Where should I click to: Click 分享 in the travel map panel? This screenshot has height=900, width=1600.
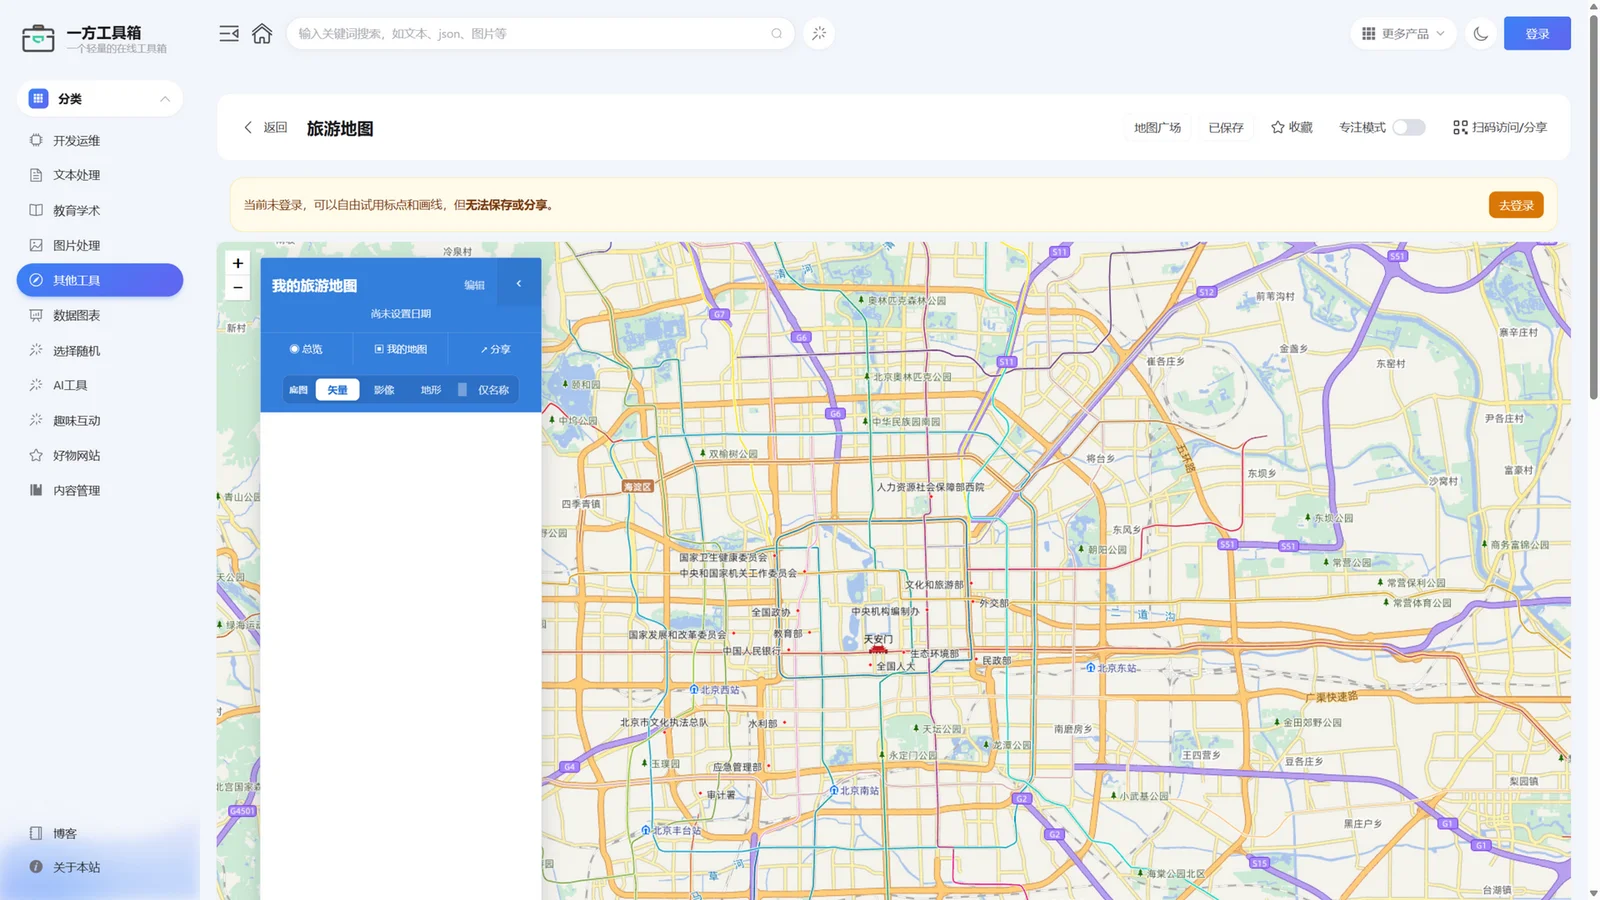(x=495, y=349)
